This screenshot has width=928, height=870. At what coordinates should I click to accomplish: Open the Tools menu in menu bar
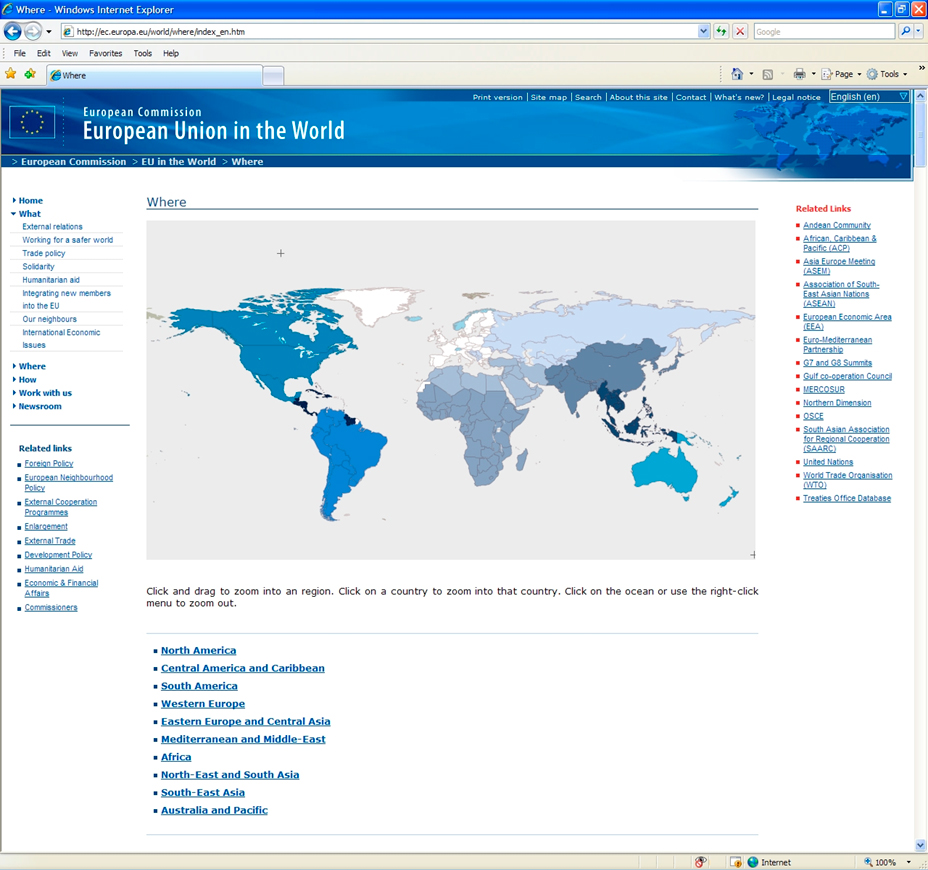point(143,53)
